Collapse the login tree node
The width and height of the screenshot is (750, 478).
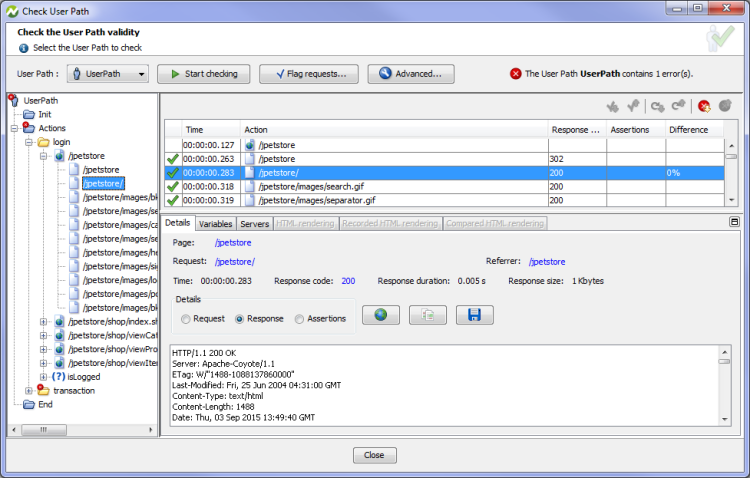pyautogui.click(x=29, y=142)
